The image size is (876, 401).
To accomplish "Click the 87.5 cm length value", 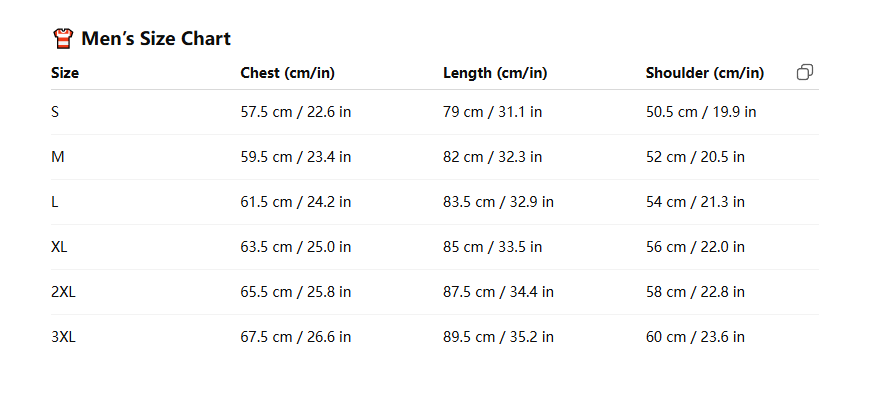I will pyautogui.click(x=498, y=292).
